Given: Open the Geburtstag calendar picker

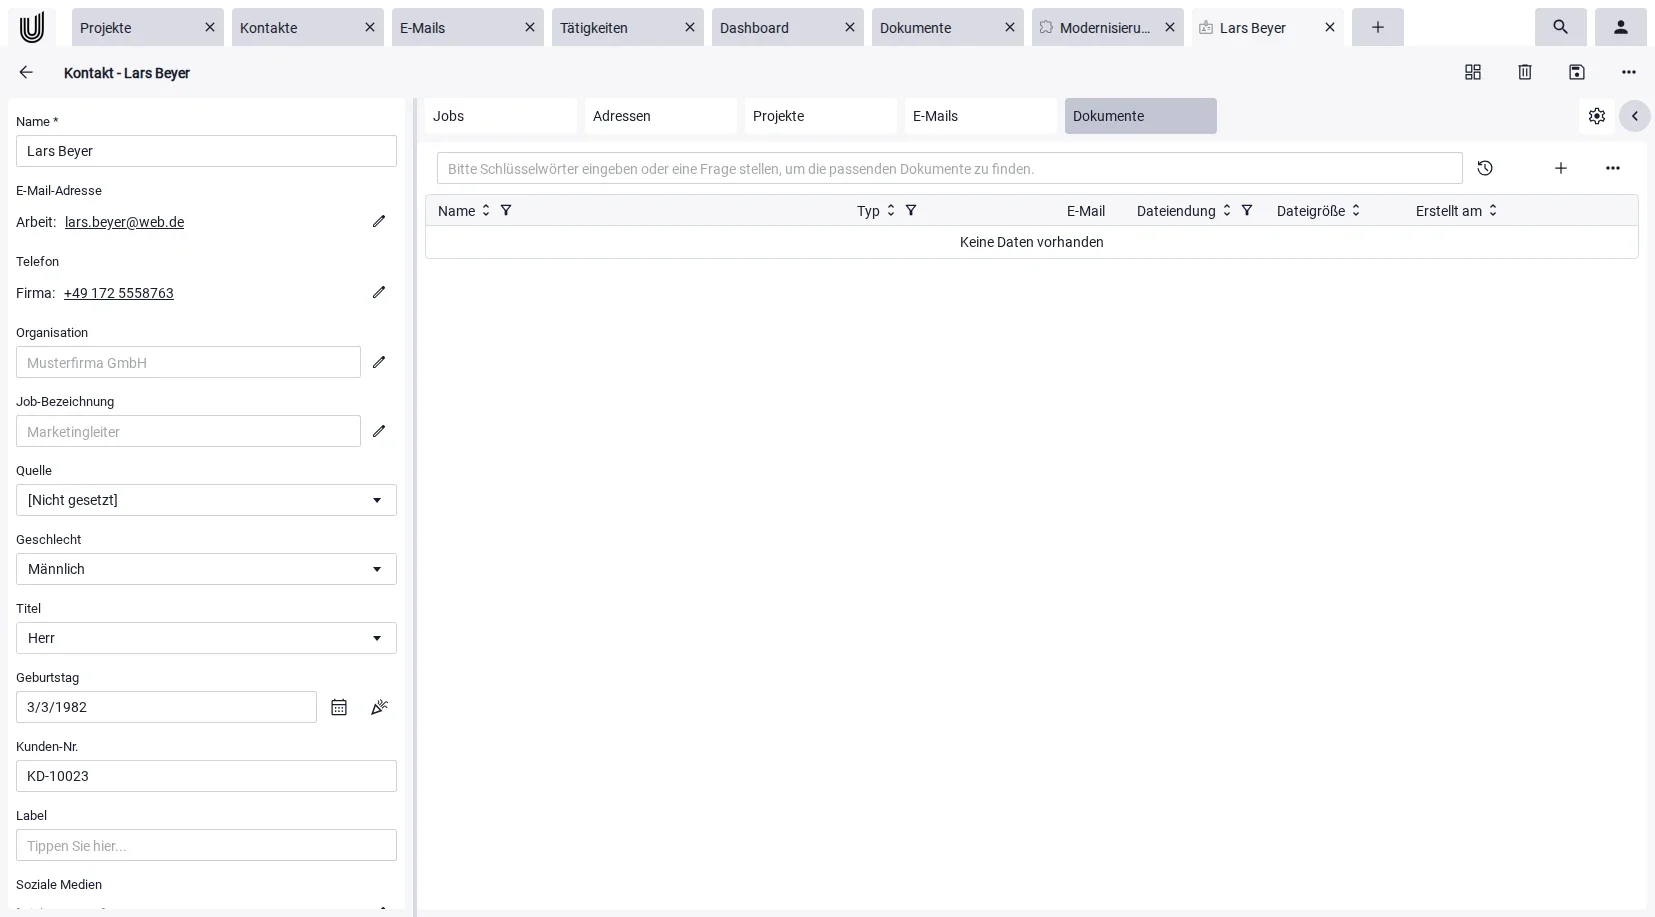Looking at the screenshot, I should coord(339,707).
